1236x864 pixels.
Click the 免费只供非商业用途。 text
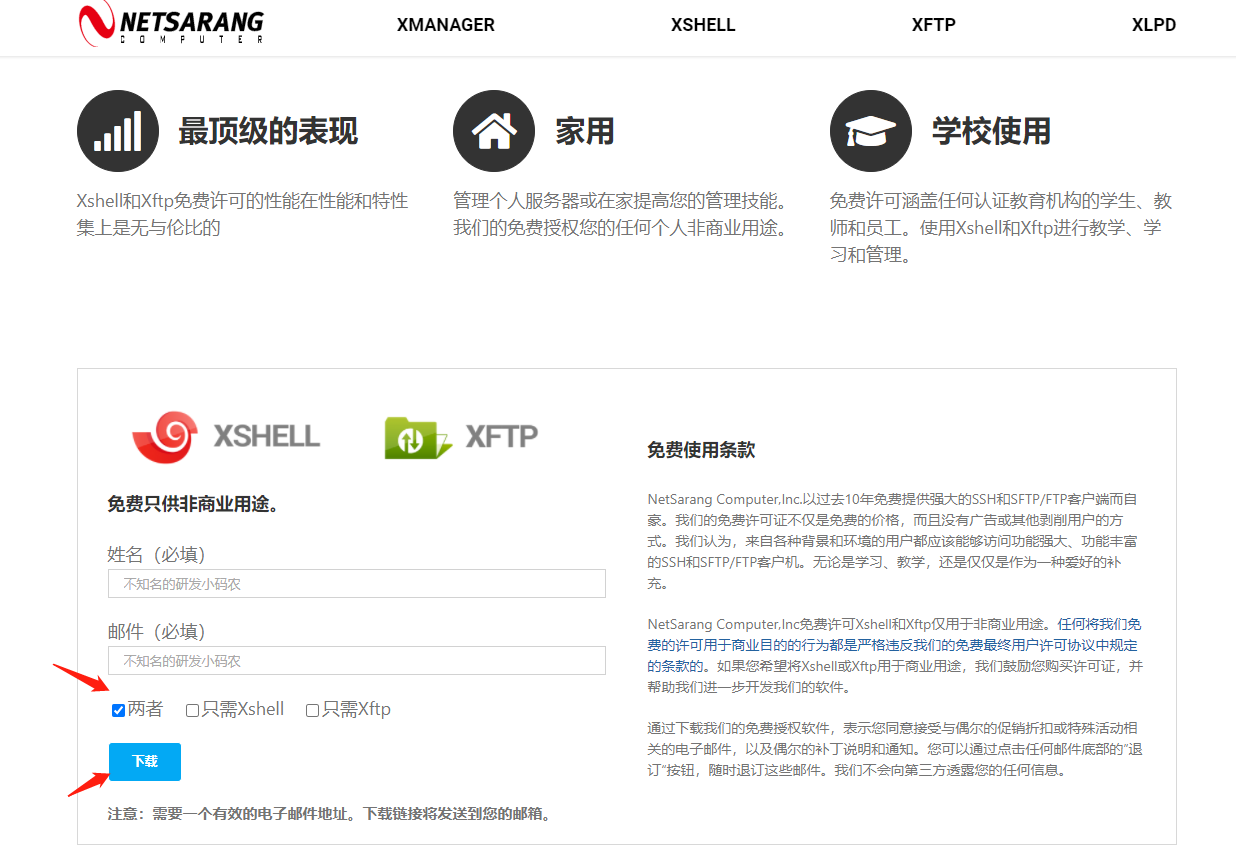click(x=193, y=504)
